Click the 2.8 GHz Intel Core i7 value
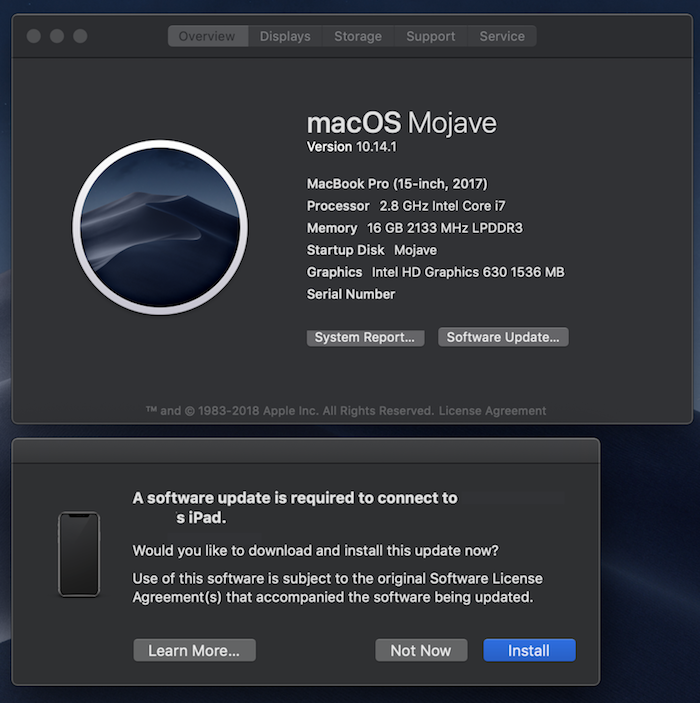Image resolution: width=700 pixels, height=703 pixels. [x=442, y=206]
